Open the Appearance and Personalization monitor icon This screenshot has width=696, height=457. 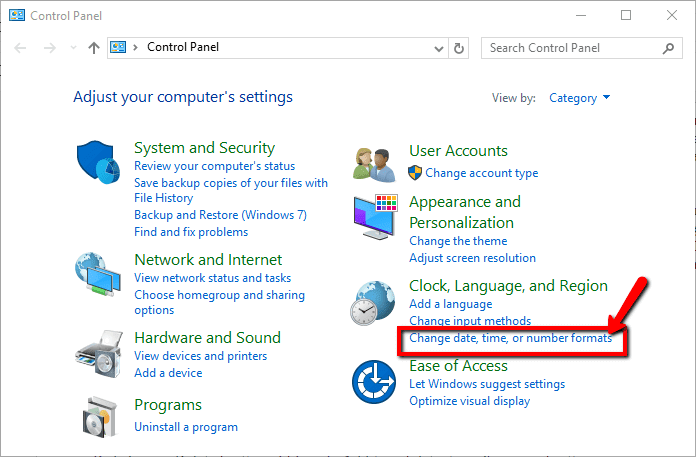tap(376, 217)
